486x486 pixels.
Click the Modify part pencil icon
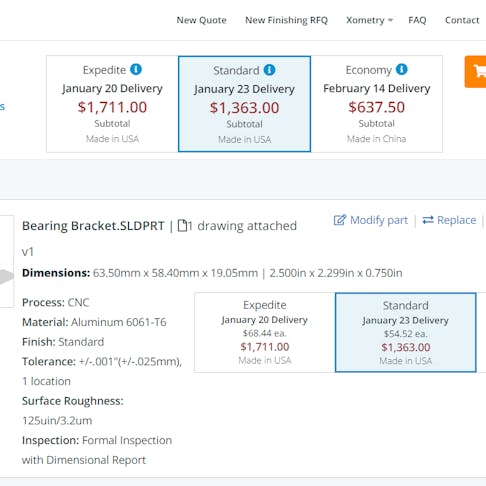pyautogui.click(x=340, y=220)
